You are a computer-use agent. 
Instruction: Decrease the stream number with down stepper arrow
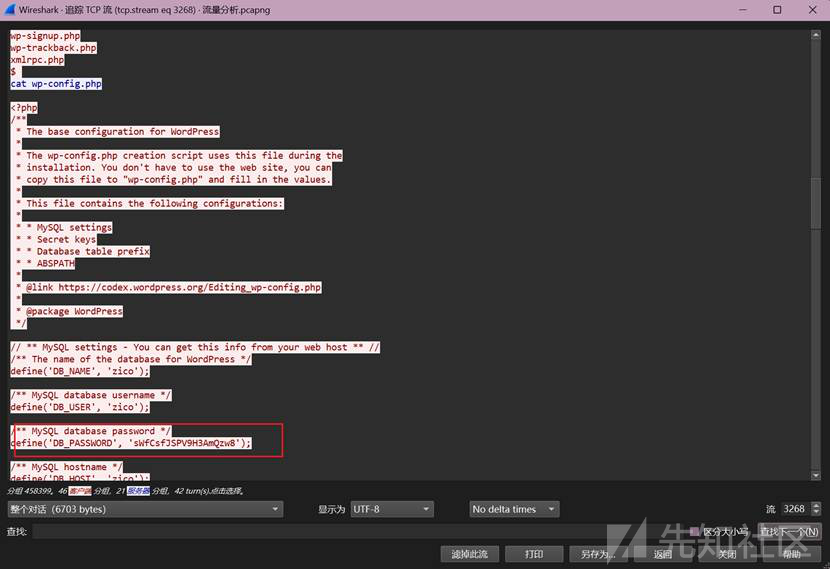tap(816, 512)
